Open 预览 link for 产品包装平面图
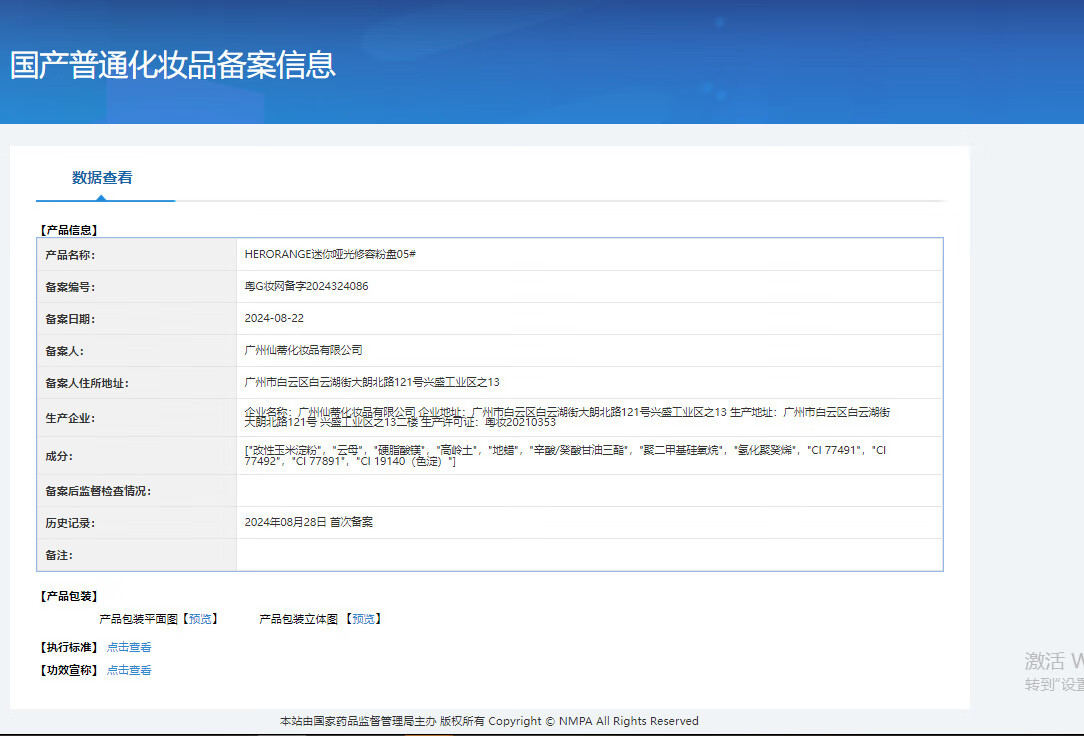This screenshot has width=1084, height=736. coord(200,619)
